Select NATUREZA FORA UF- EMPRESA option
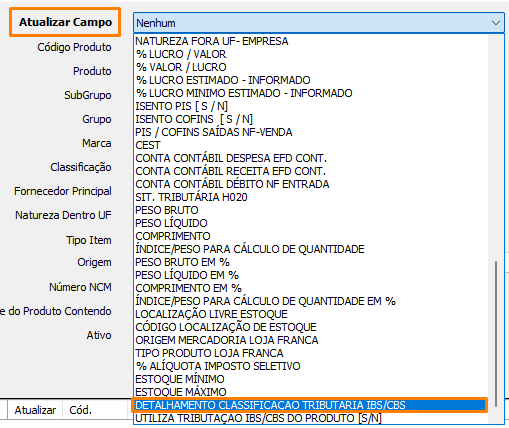 pos(311,41)
